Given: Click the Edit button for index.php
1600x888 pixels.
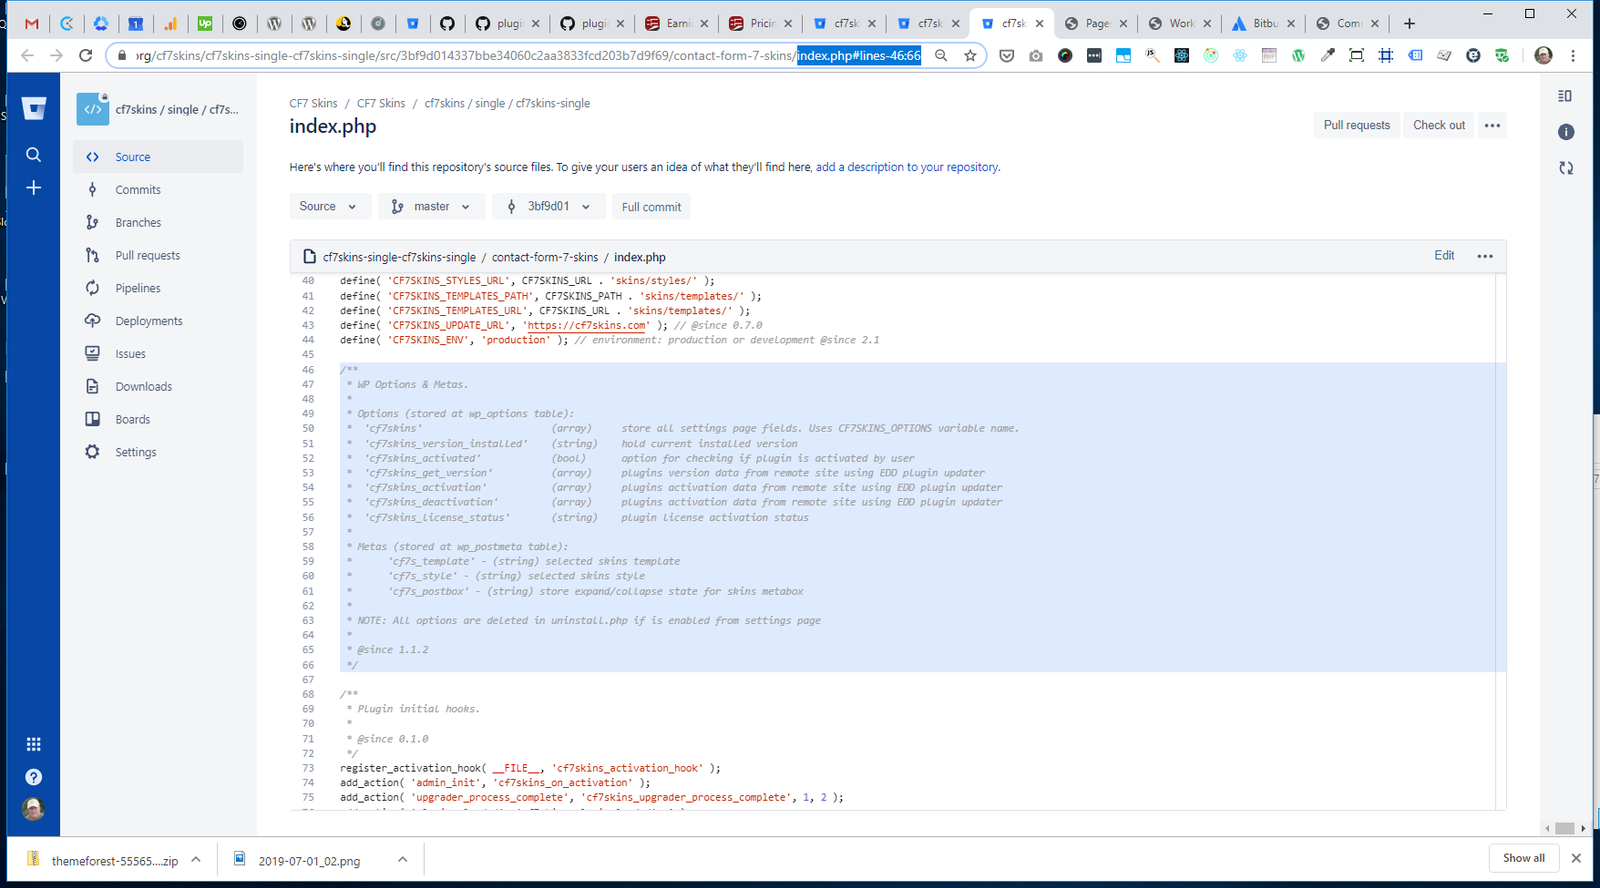Looking at the screenshot, I should click(x=1444, y=256).
